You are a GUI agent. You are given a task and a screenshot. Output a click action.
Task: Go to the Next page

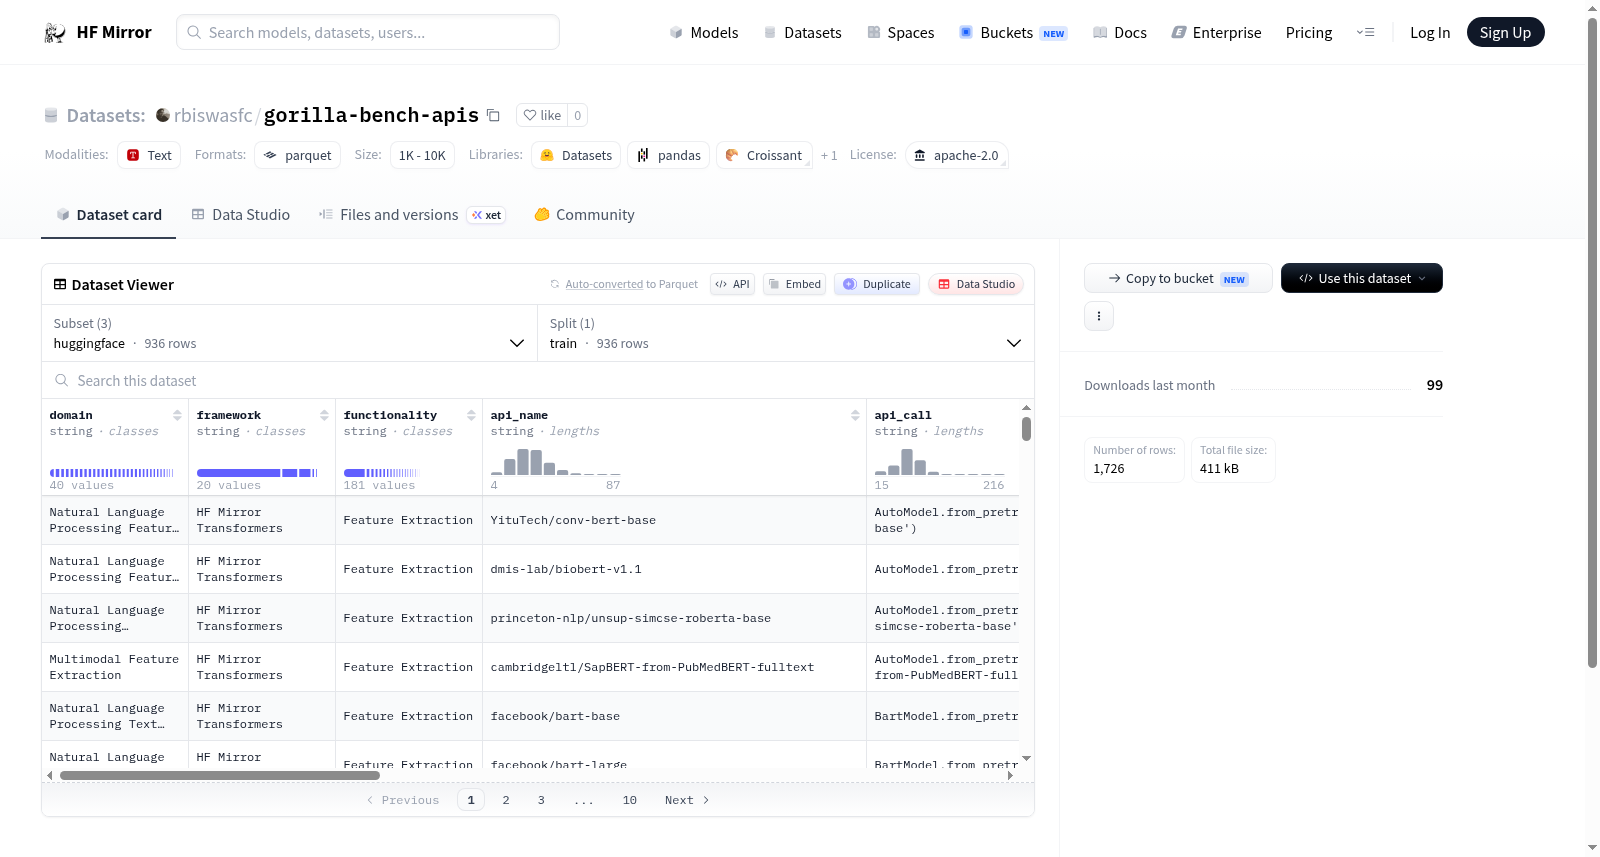pyautogui.click(x=687, y=800)
